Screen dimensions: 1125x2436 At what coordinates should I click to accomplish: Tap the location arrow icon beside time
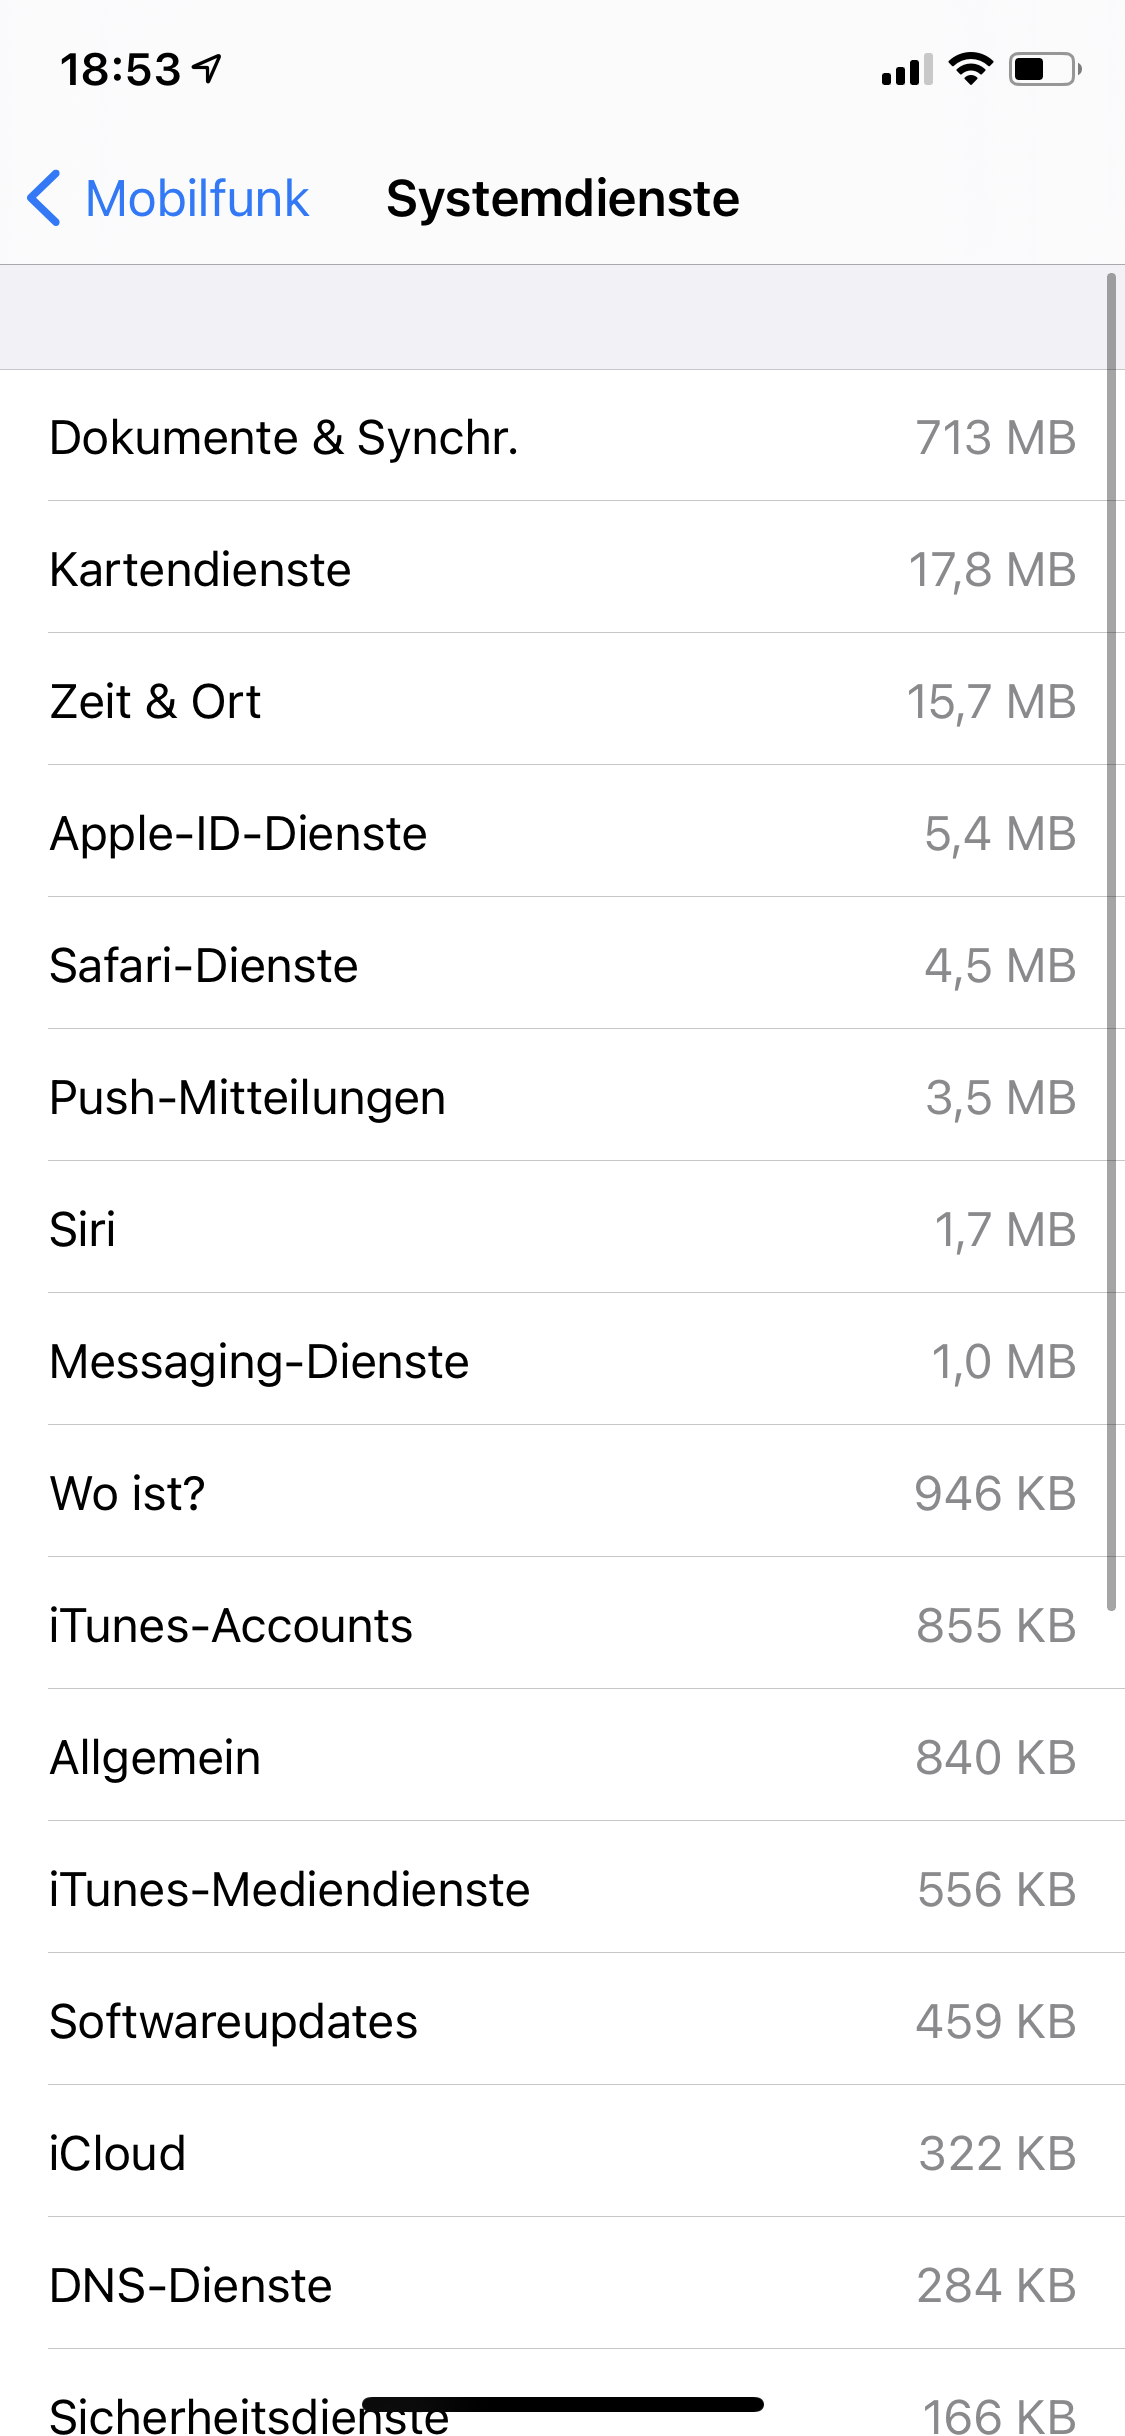tap(208, 68)
